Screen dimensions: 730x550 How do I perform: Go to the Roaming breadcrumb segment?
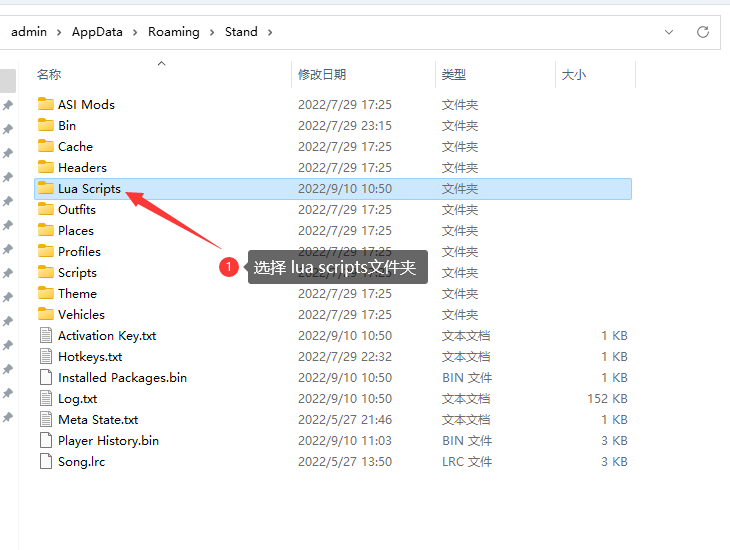pos(174,32)
